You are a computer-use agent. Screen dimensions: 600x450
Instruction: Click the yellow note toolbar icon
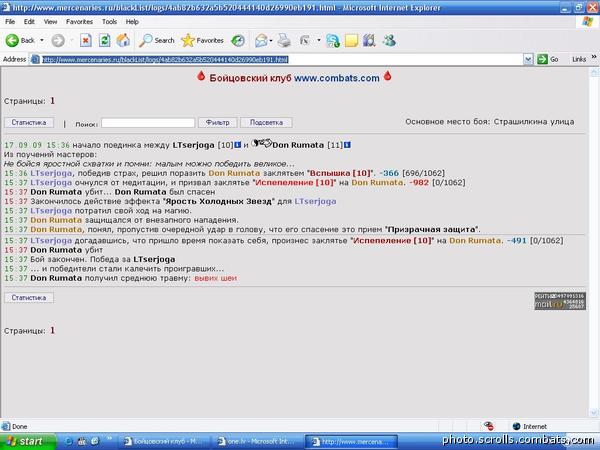(351, 41)
